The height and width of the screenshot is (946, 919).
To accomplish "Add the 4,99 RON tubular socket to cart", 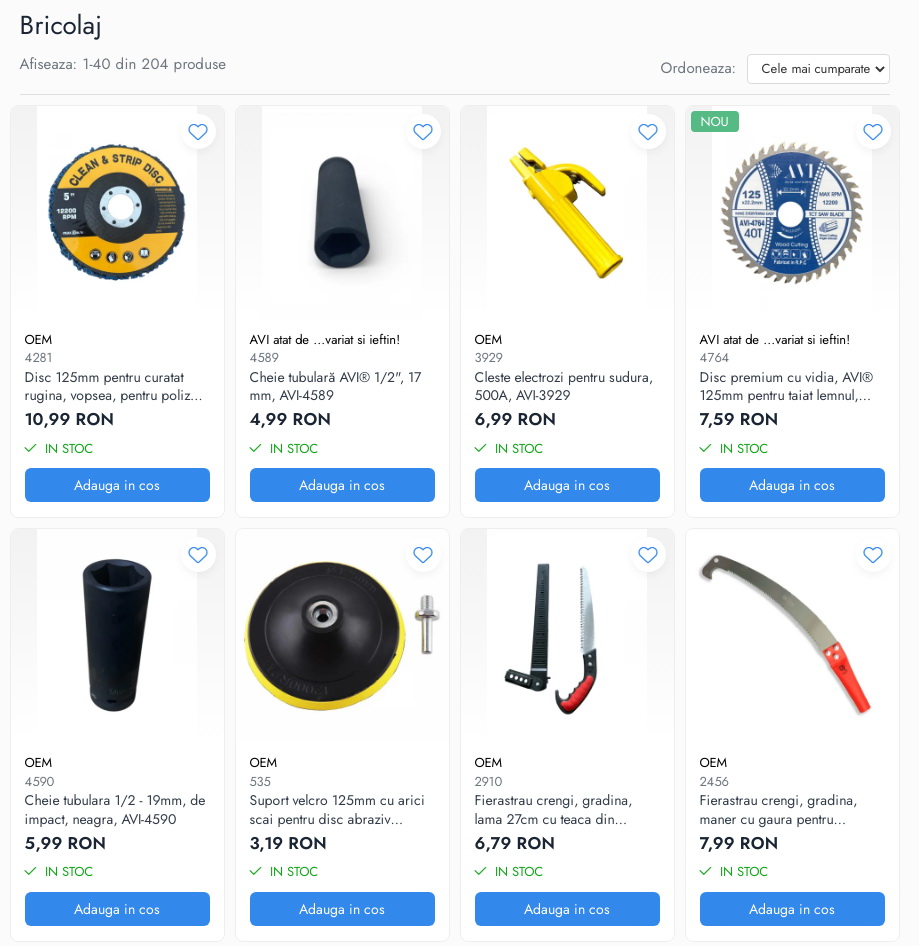I will pos(342,485).
